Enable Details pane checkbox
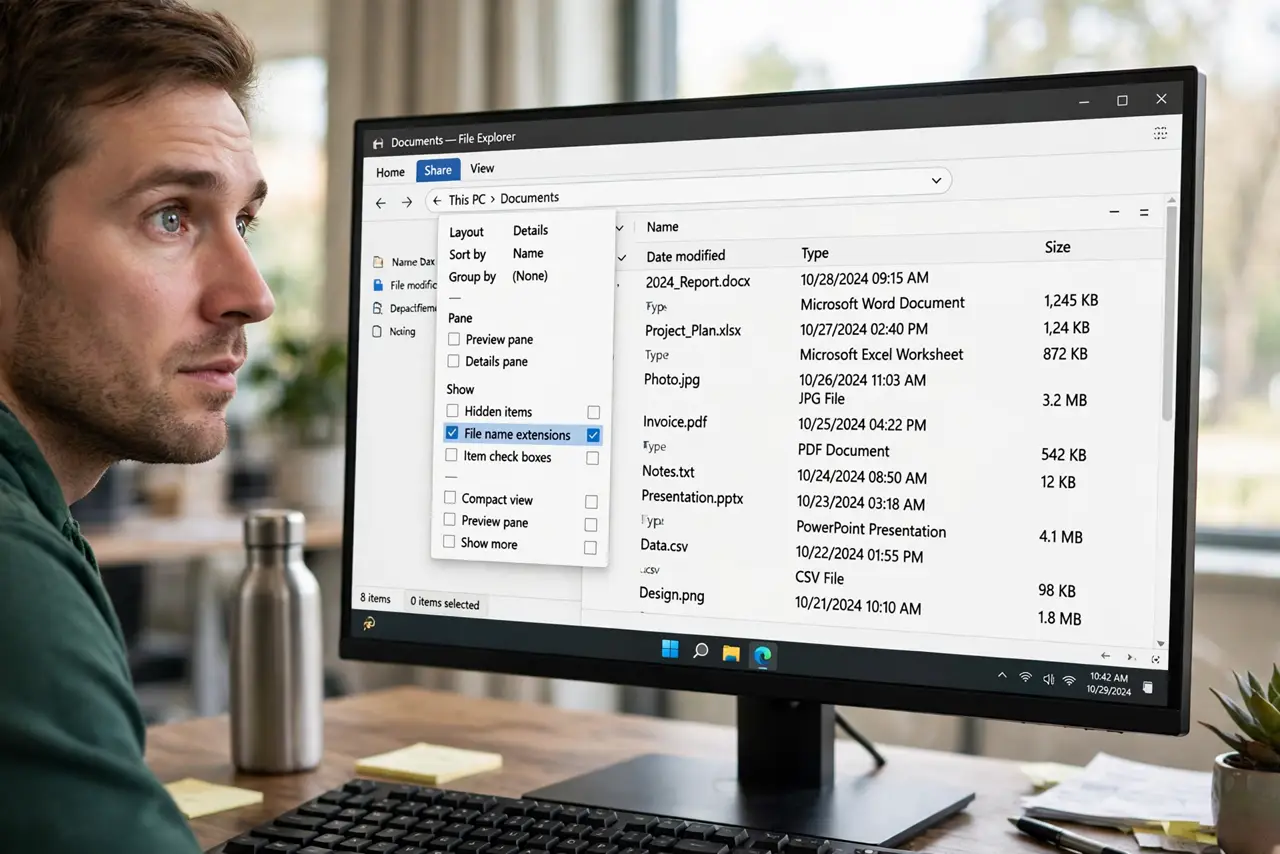The image size is (1280, 854). [x=454, y=361]
